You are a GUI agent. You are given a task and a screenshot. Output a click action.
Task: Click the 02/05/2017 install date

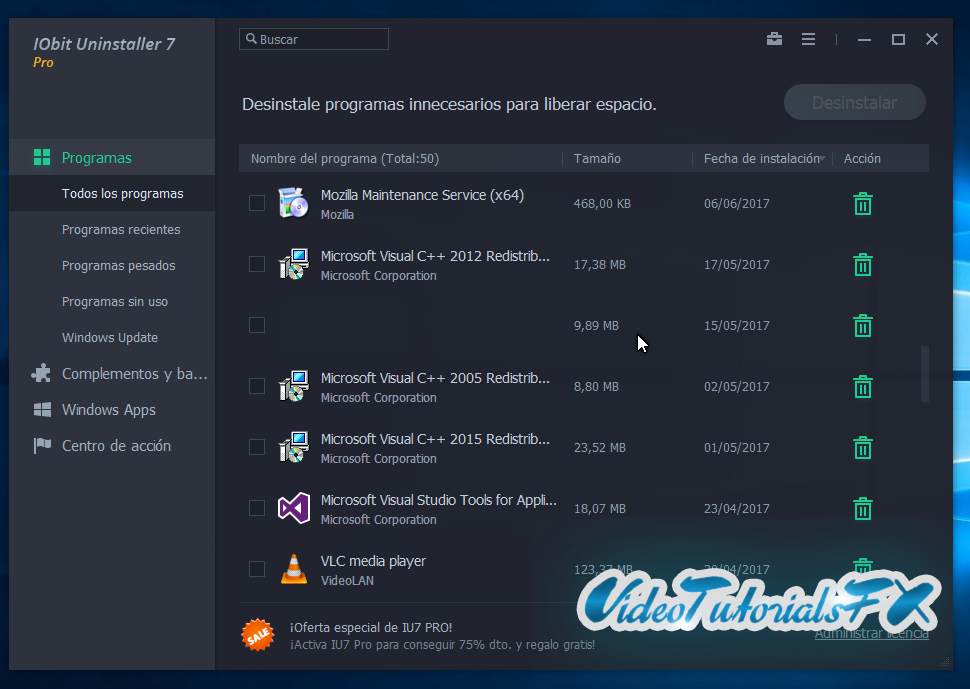click(x=736, y=387)
